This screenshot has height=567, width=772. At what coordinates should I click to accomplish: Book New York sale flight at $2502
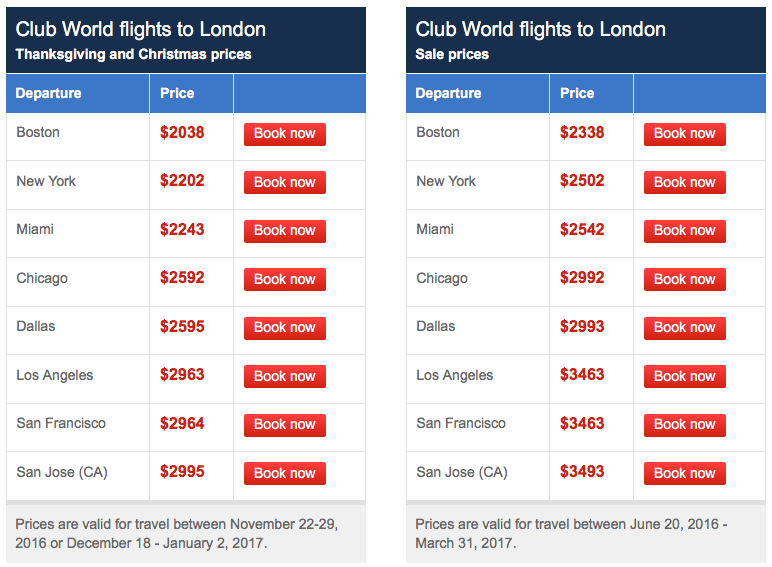point(684,182)
